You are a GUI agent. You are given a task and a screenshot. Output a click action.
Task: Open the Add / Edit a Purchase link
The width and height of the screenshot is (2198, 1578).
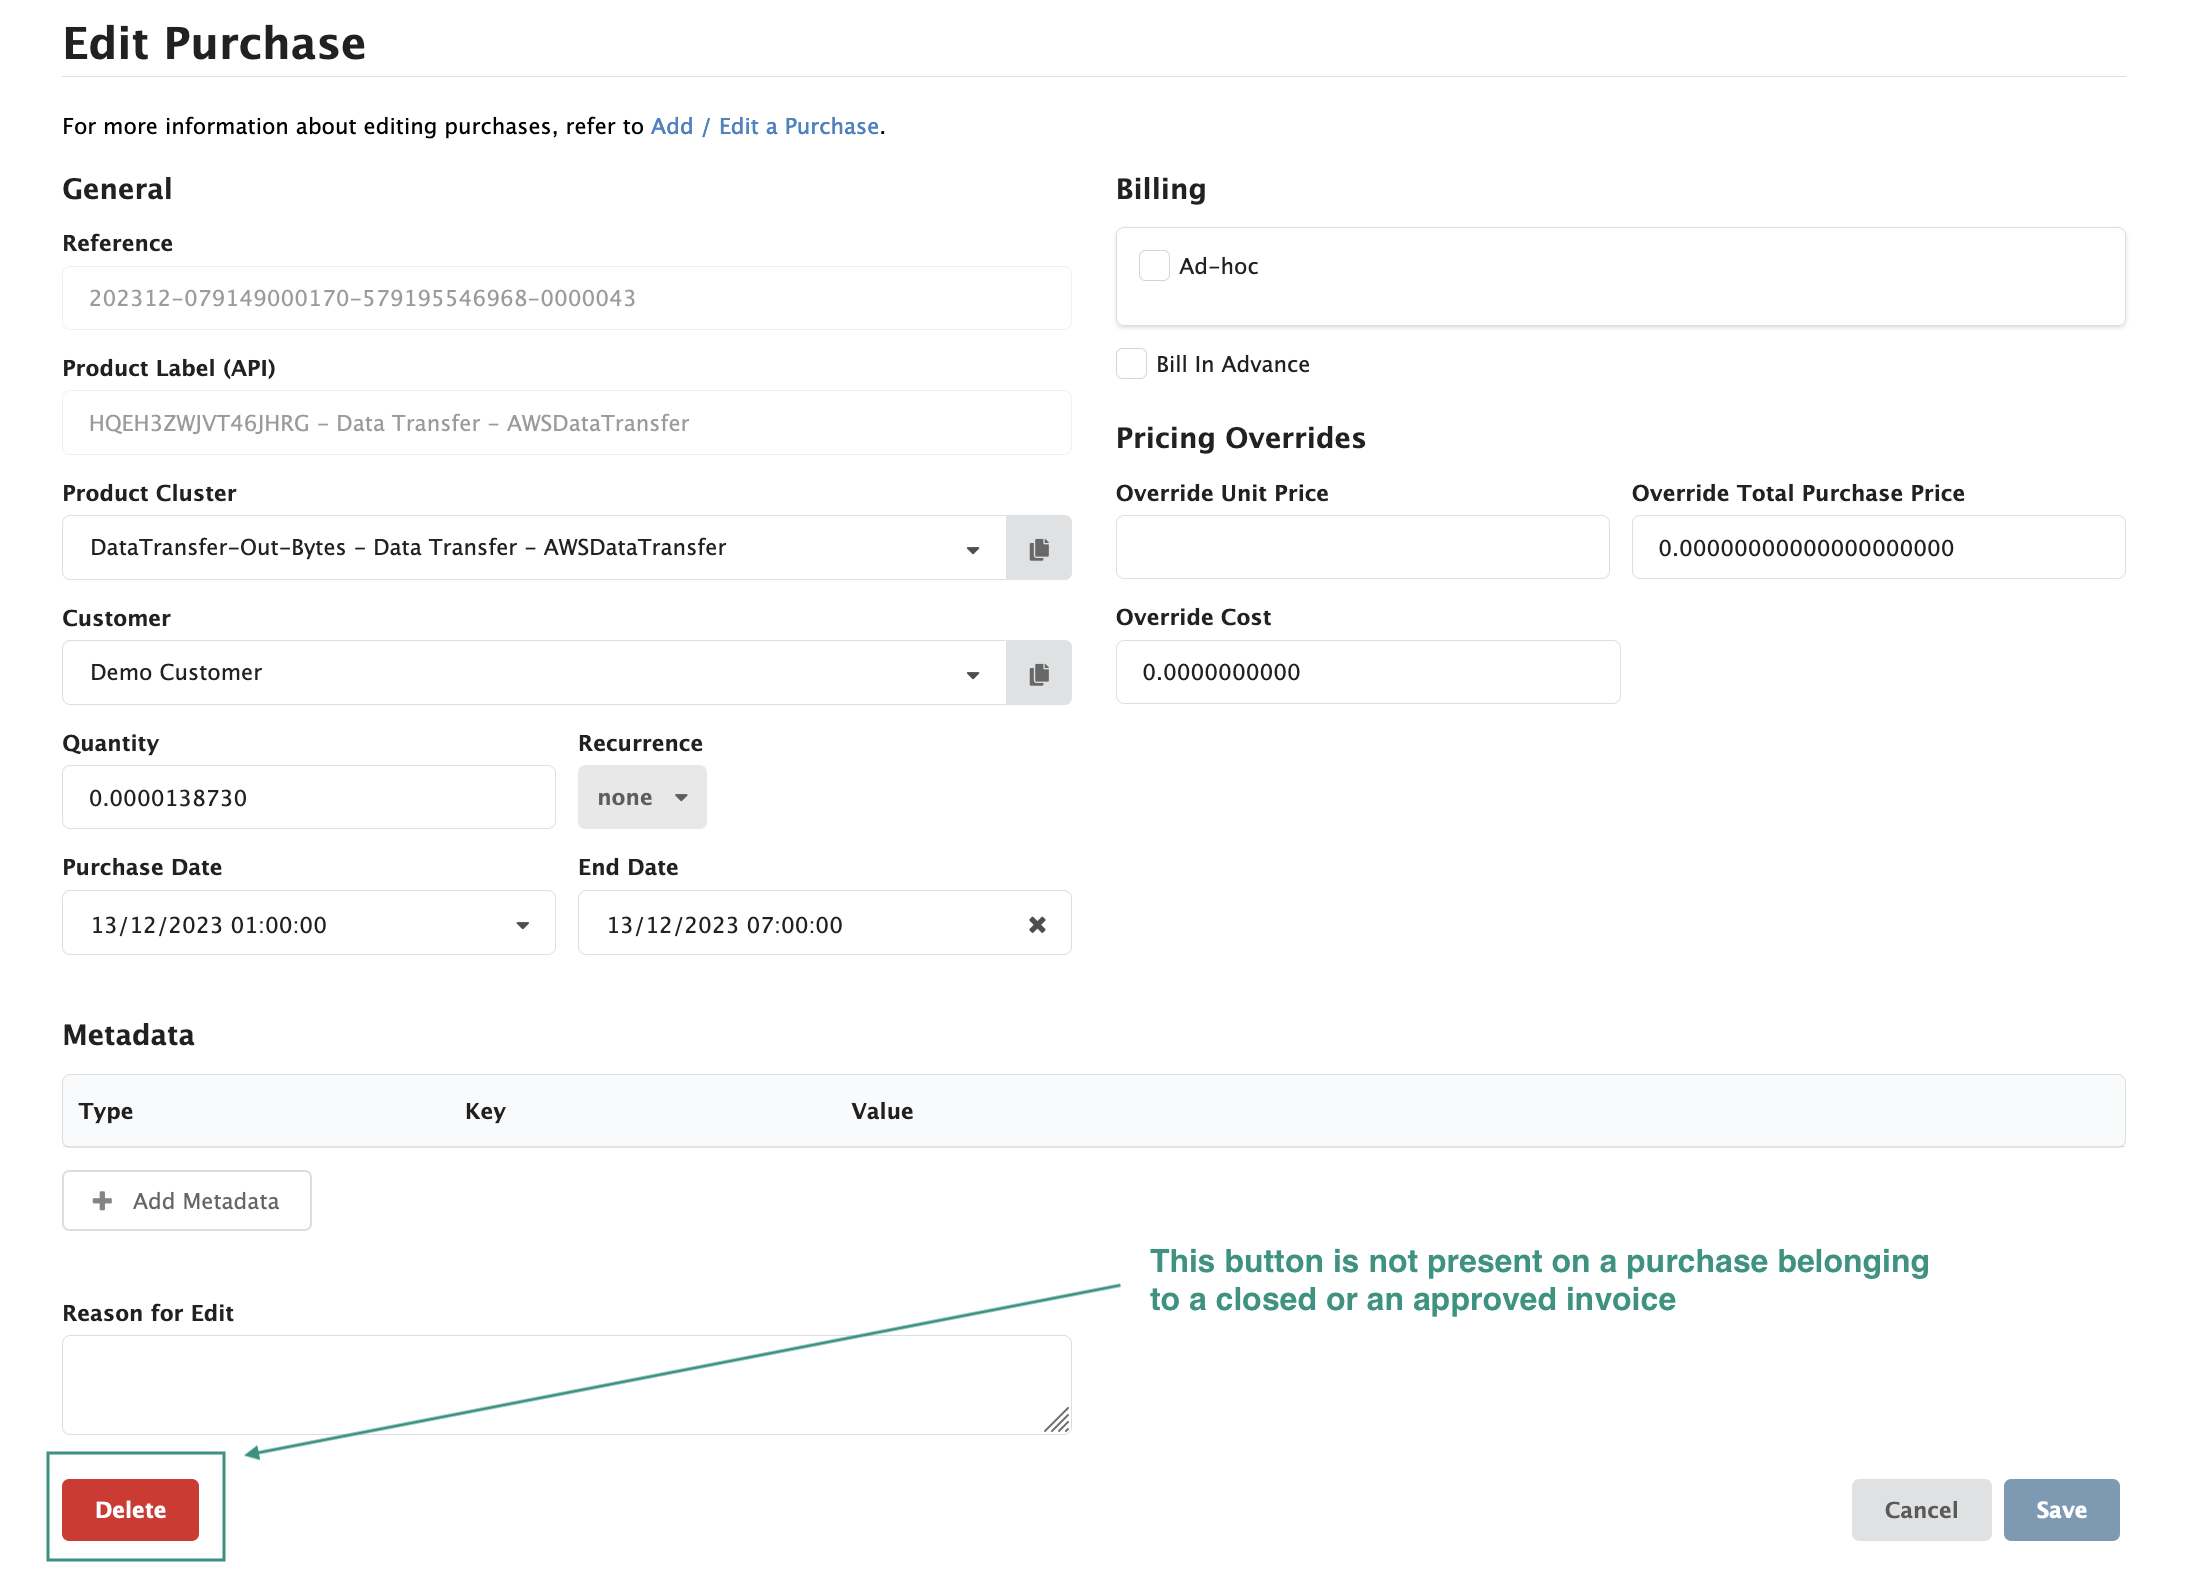click(x=765, y=126)
